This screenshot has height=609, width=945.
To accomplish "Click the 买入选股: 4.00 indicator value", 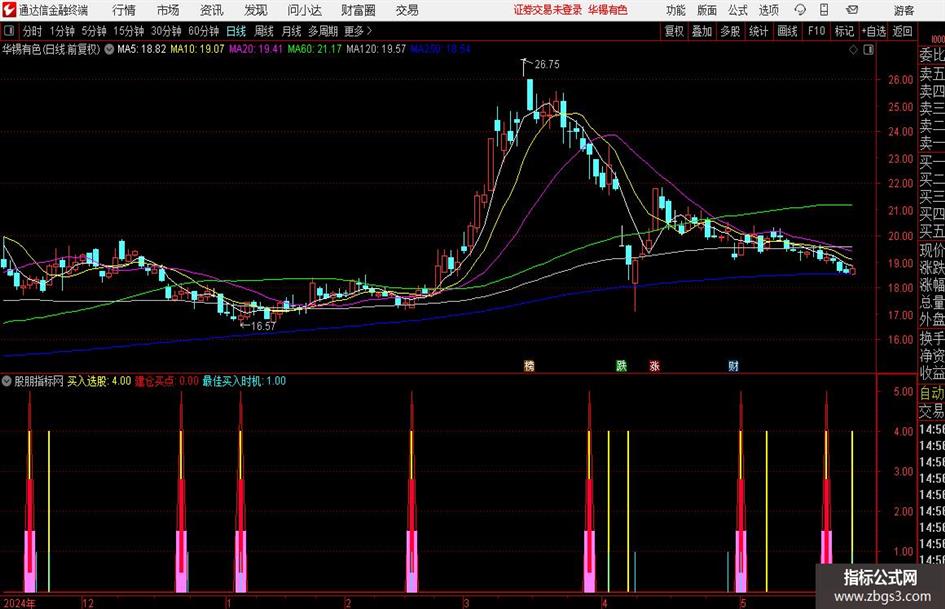I will click(x=99, y=381).
